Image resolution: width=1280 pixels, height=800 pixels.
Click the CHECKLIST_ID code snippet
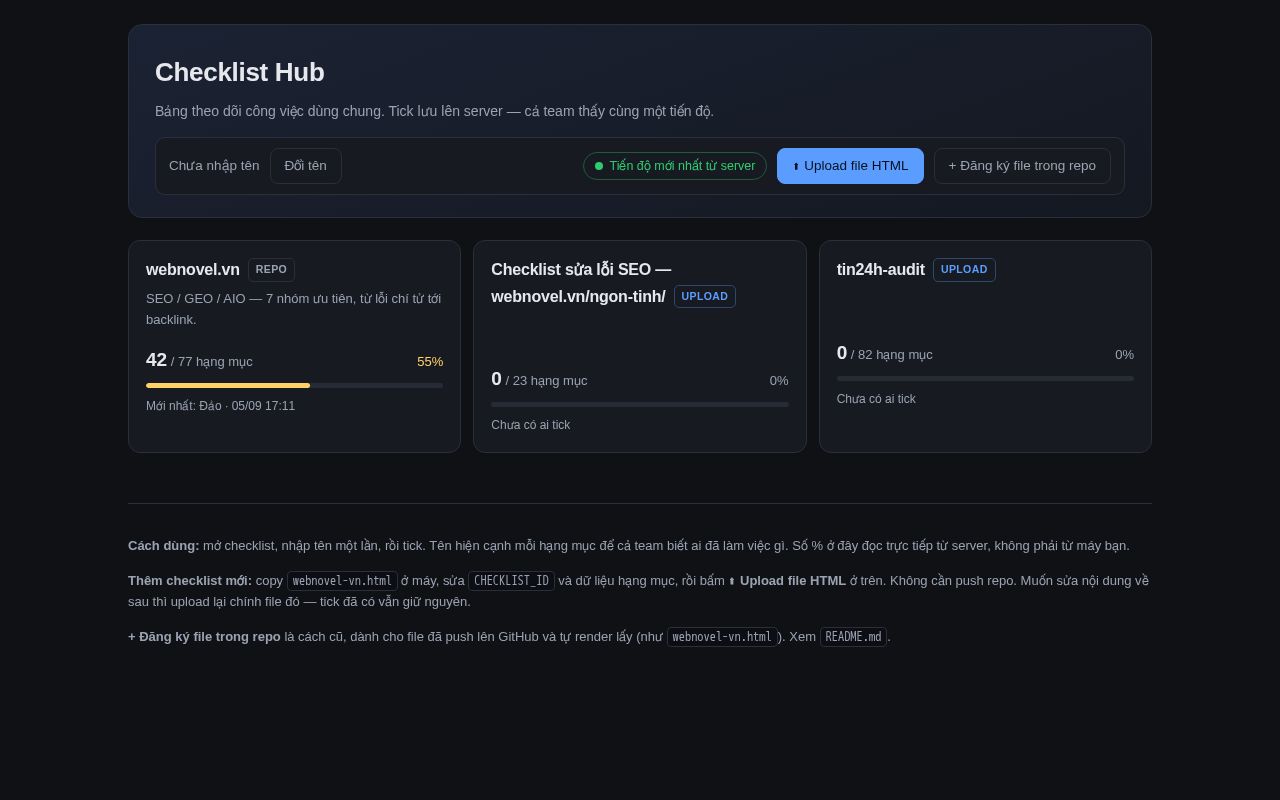click(x=511, y=581)
